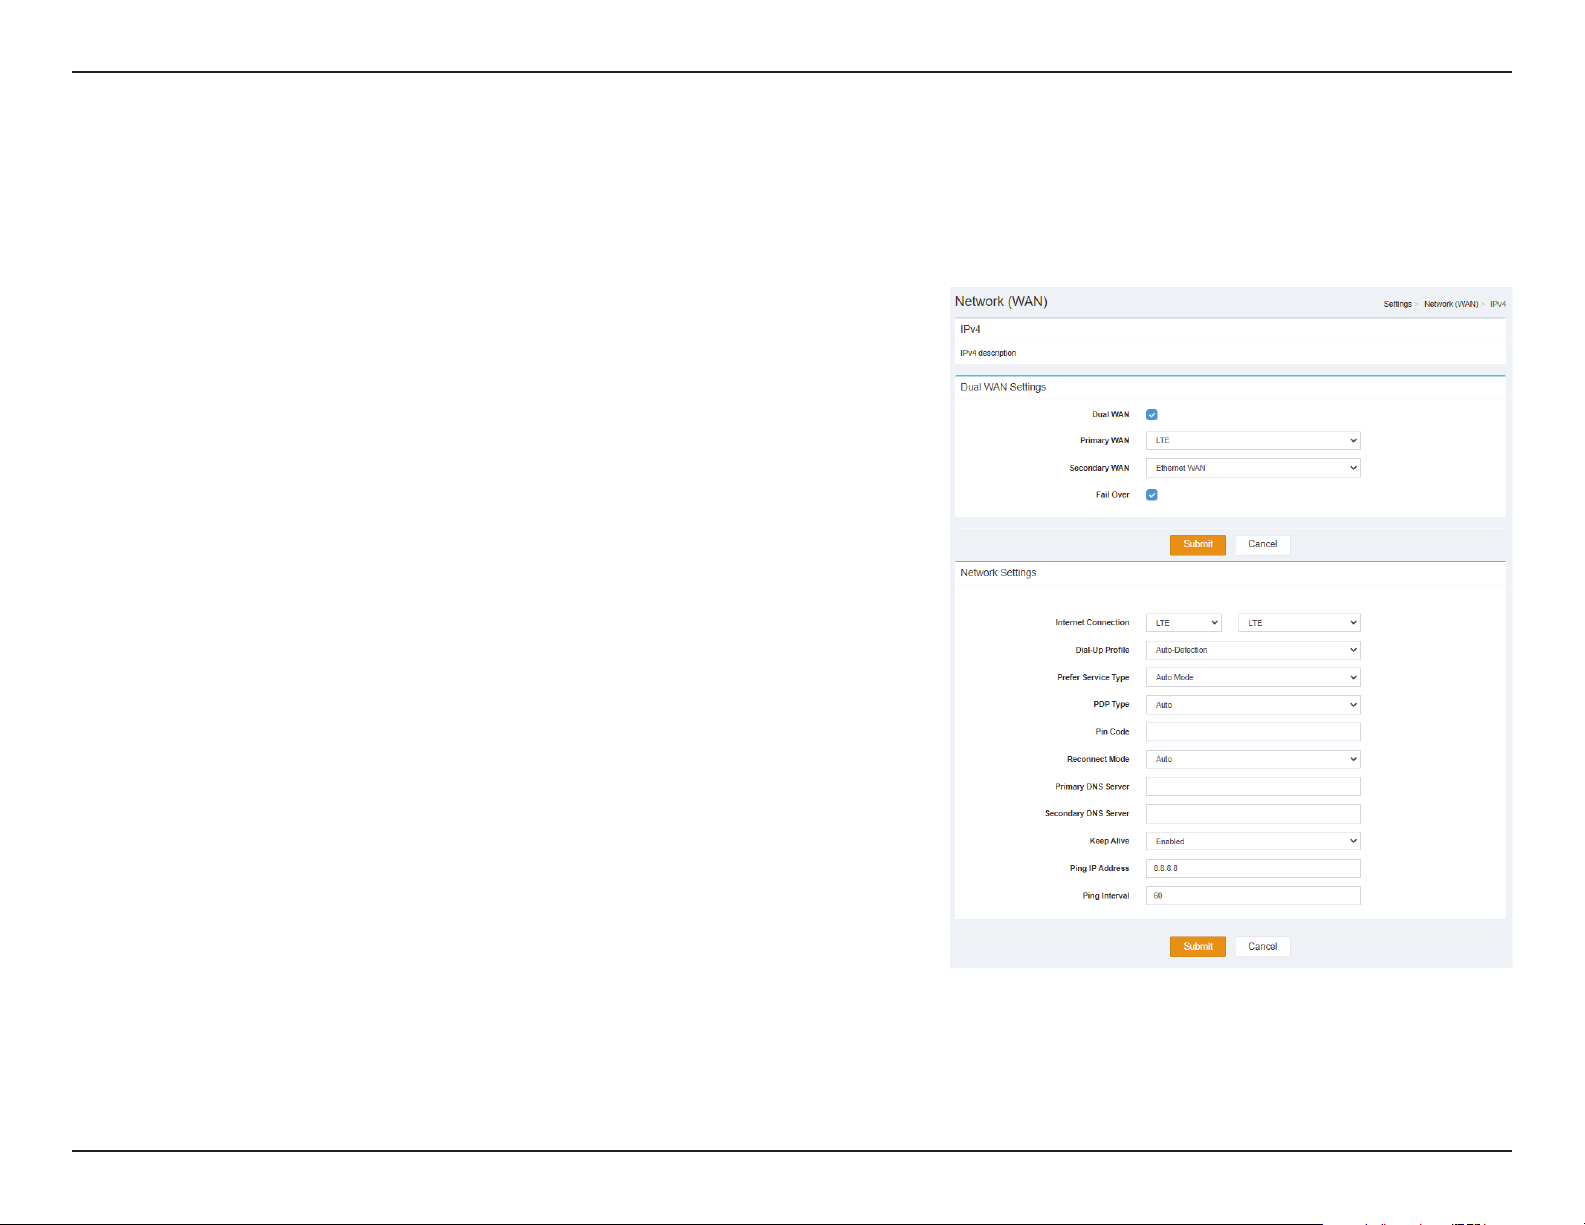Viewport: 1585px width, 1225px height.
Task: Click the Internet Connection label
Action: pyautogui.click(x=1092, y=623)
